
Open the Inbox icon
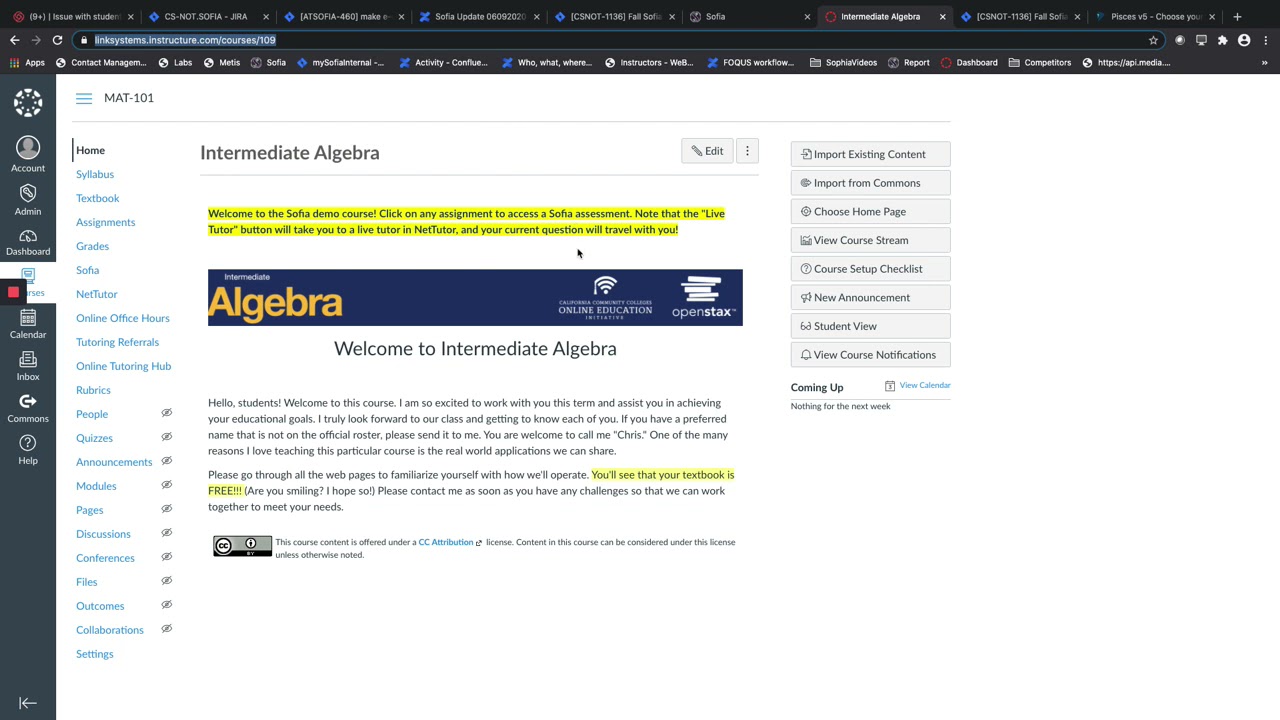(x=28, y=360)
